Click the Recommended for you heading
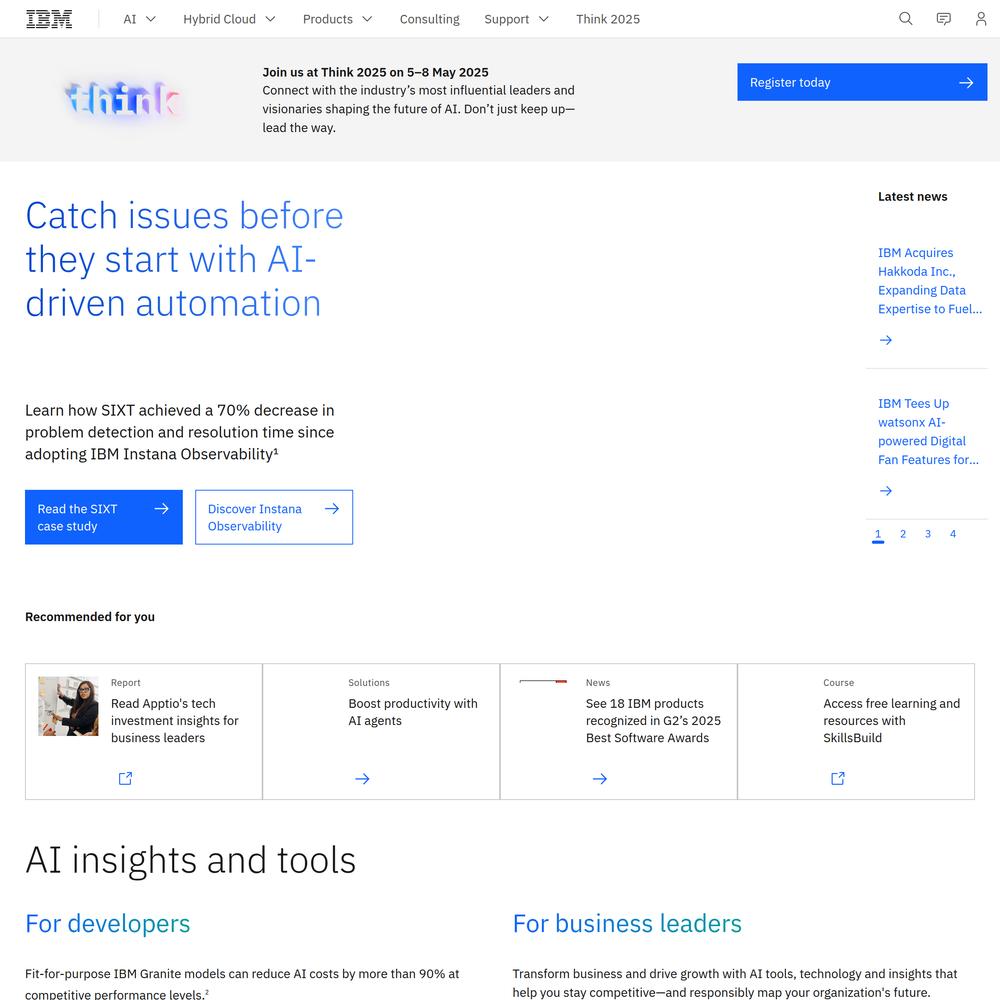Screen dimensions: 1000x1000 90,617
